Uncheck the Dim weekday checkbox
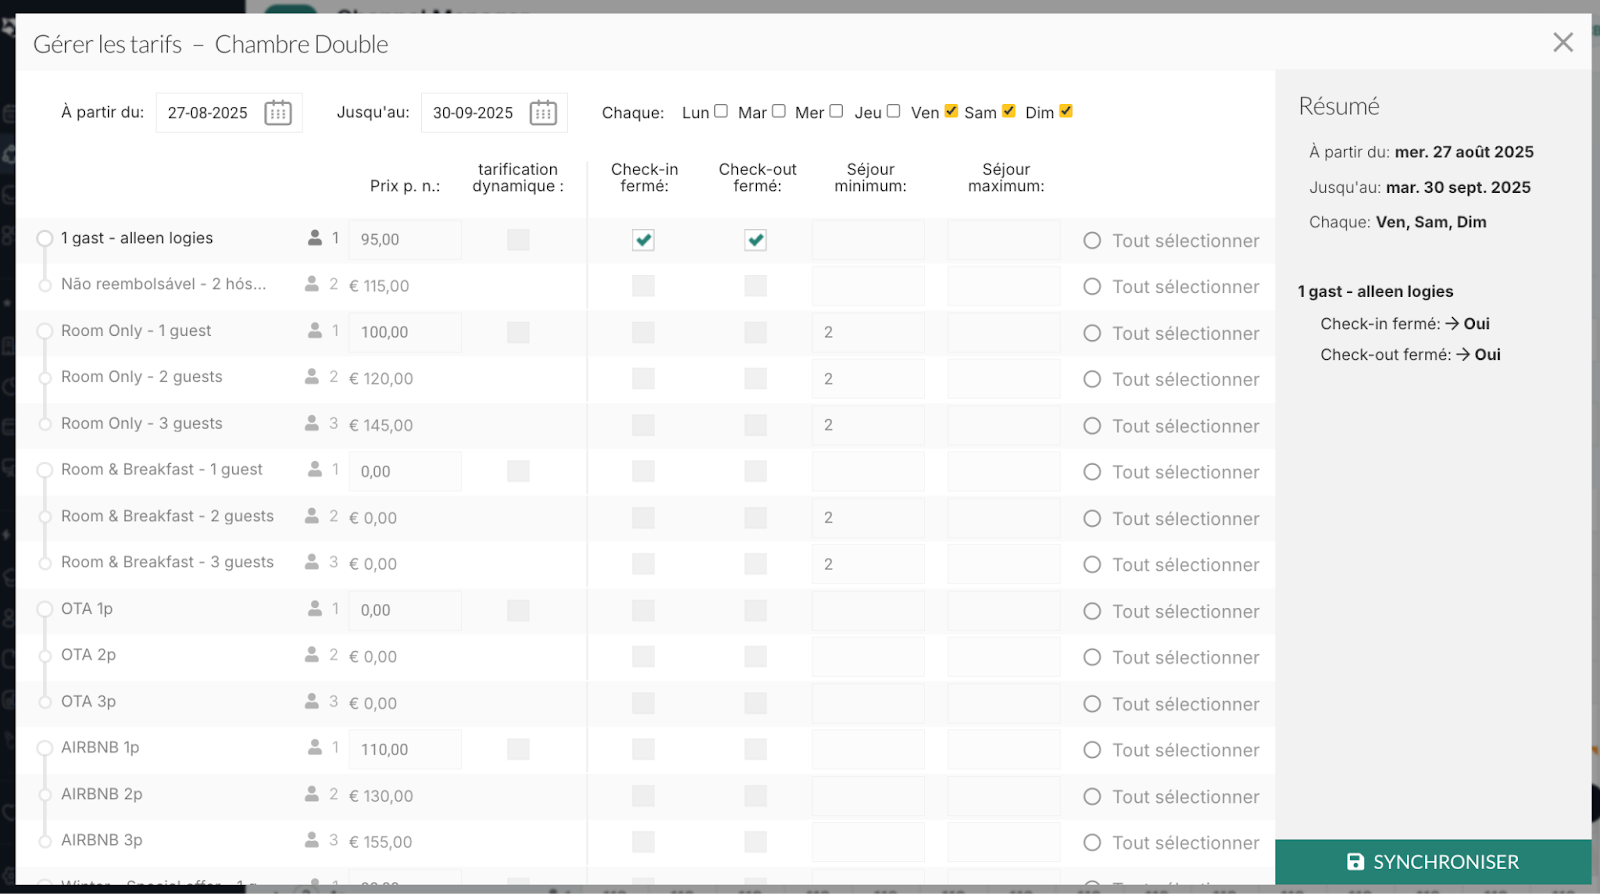This screenshot has width=1600, height=894. click(1066, 111)
